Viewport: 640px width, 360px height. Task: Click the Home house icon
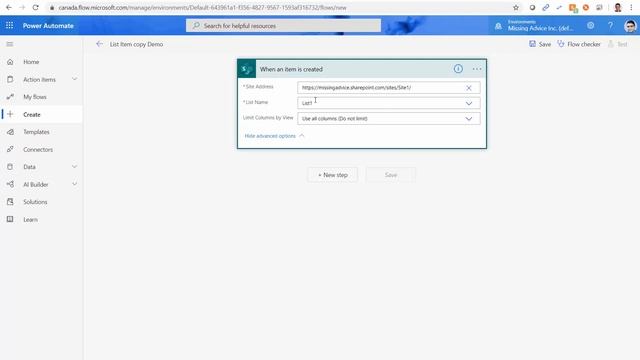pyautogui.click(x=10, y=62)
